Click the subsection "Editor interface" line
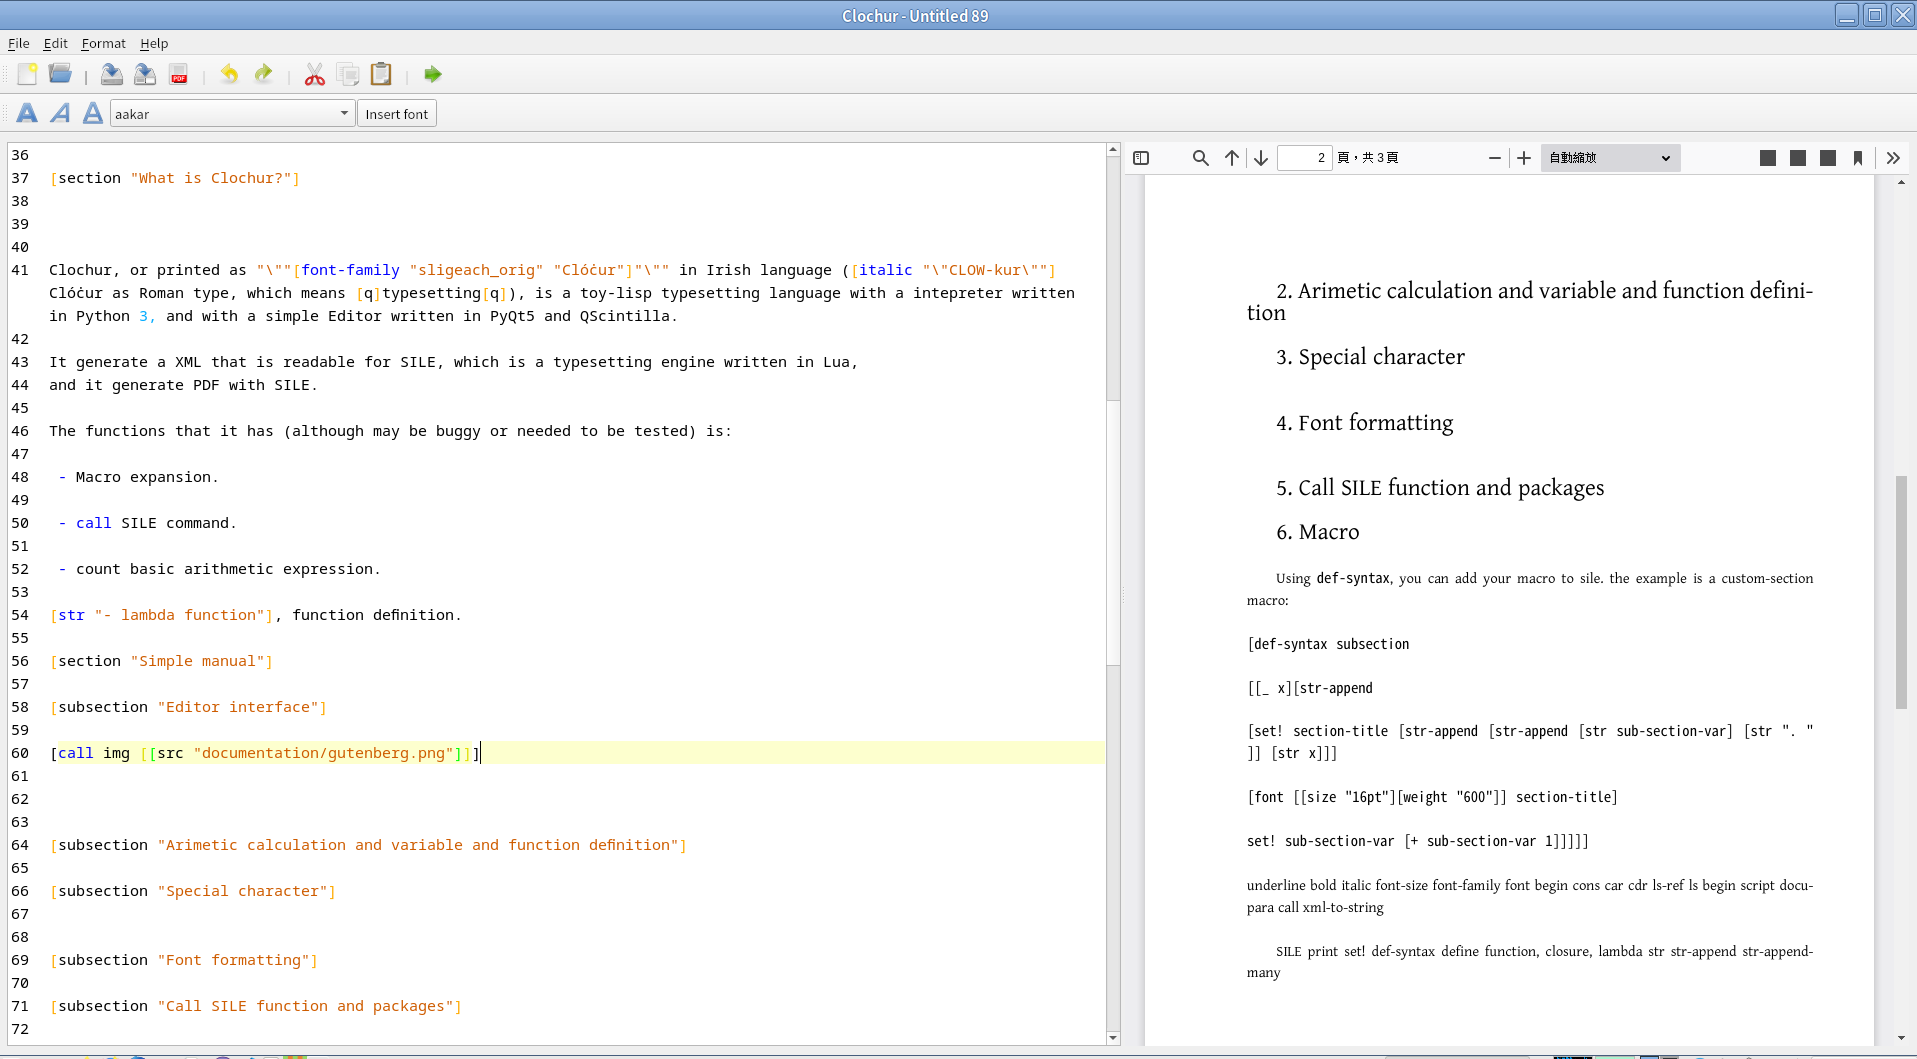 coord(188,707)
